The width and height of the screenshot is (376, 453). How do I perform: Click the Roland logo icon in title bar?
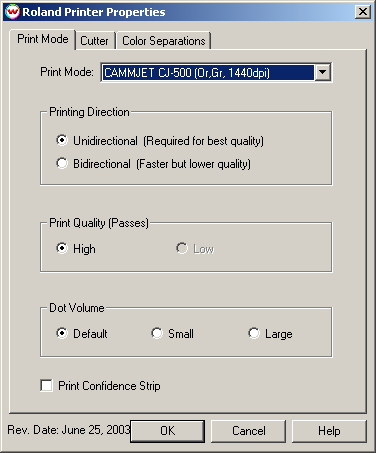(x=13, y=12)
